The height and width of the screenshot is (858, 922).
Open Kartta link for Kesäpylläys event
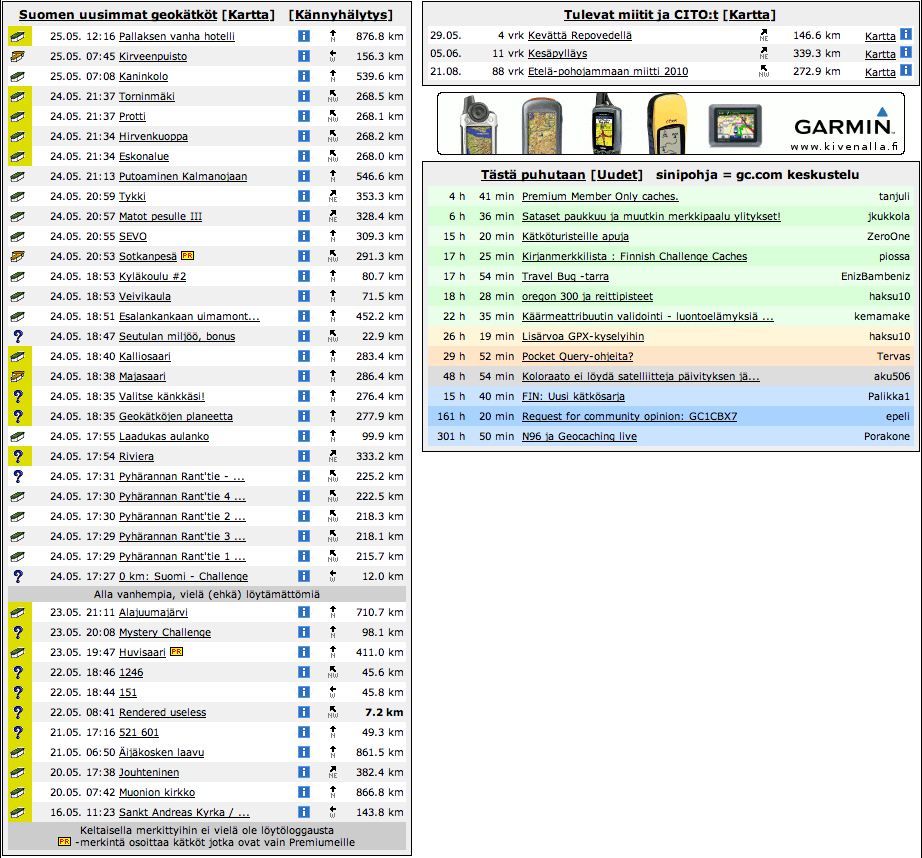pos(880,53)
